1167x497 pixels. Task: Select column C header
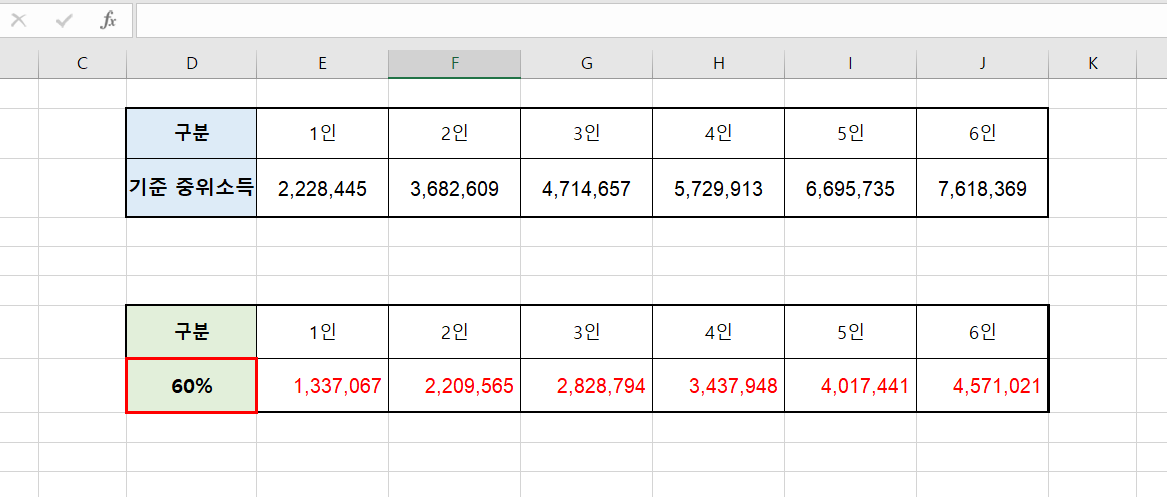[83, 64]
